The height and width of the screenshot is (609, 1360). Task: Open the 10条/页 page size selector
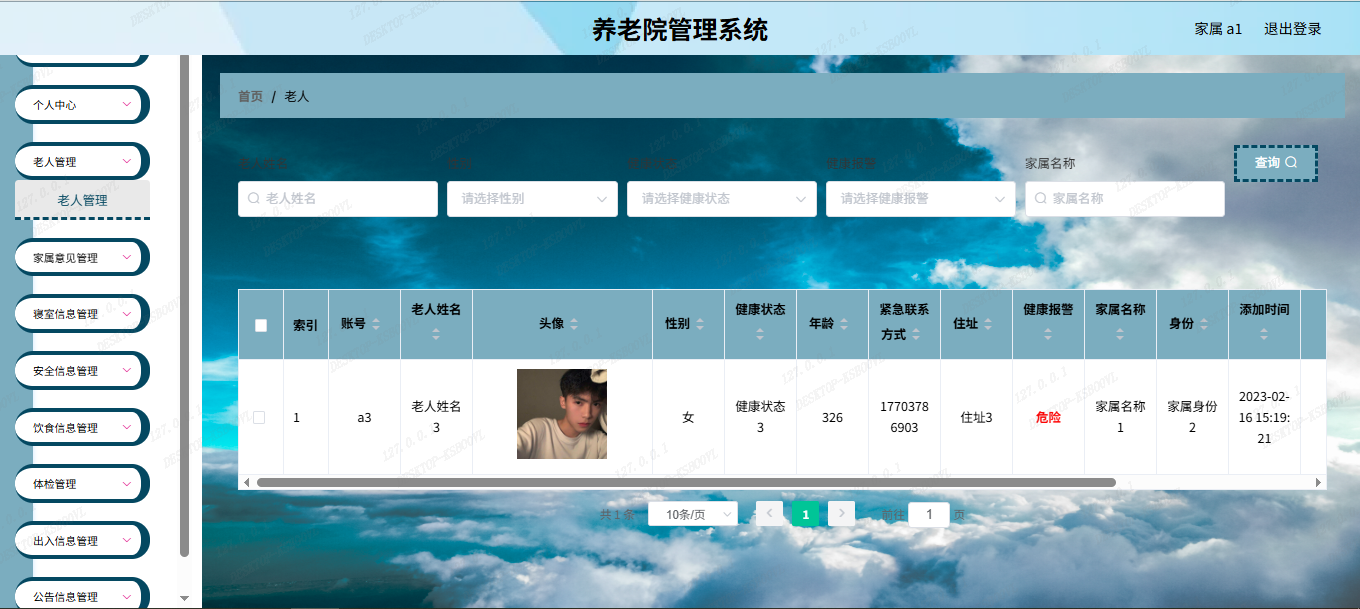[x=692, y=514]
